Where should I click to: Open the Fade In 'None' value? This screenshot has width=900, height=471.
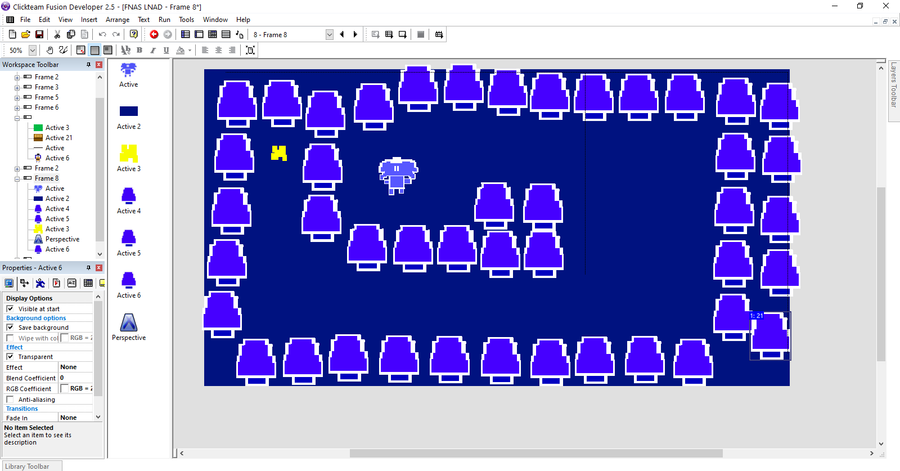coord(76,418)
